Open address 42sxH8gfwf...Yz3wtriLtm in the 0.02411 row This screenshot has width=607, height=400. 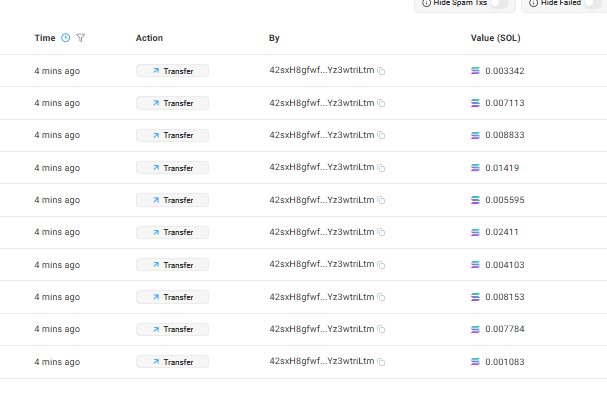322,232
